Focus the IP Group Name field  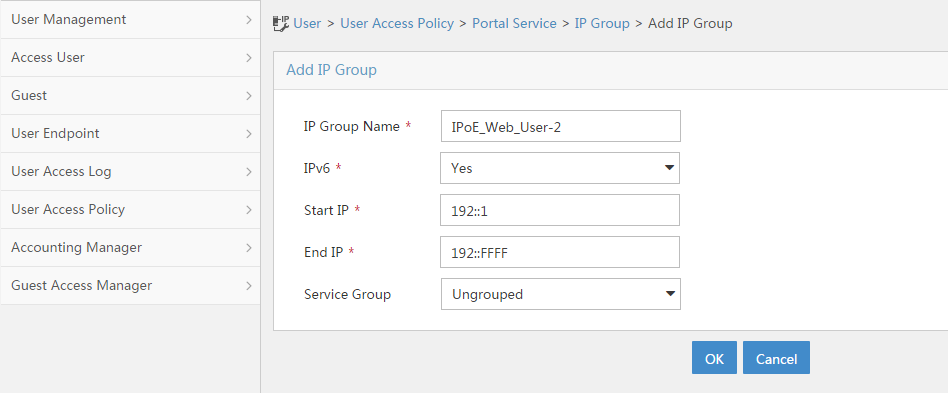coord(560,126)
